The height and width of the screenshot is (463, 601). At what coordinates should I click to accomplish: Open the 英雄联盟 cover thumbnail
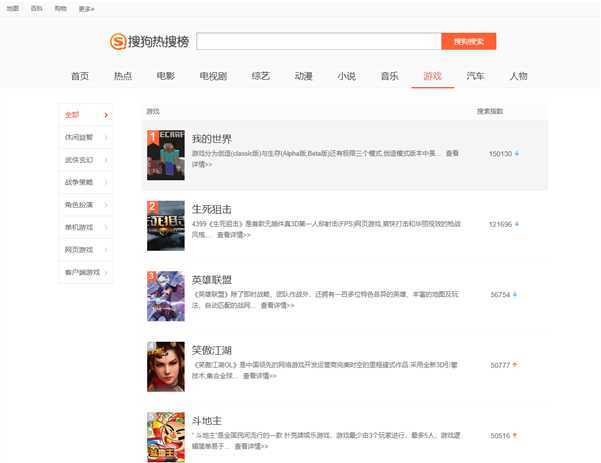point(166,296)
